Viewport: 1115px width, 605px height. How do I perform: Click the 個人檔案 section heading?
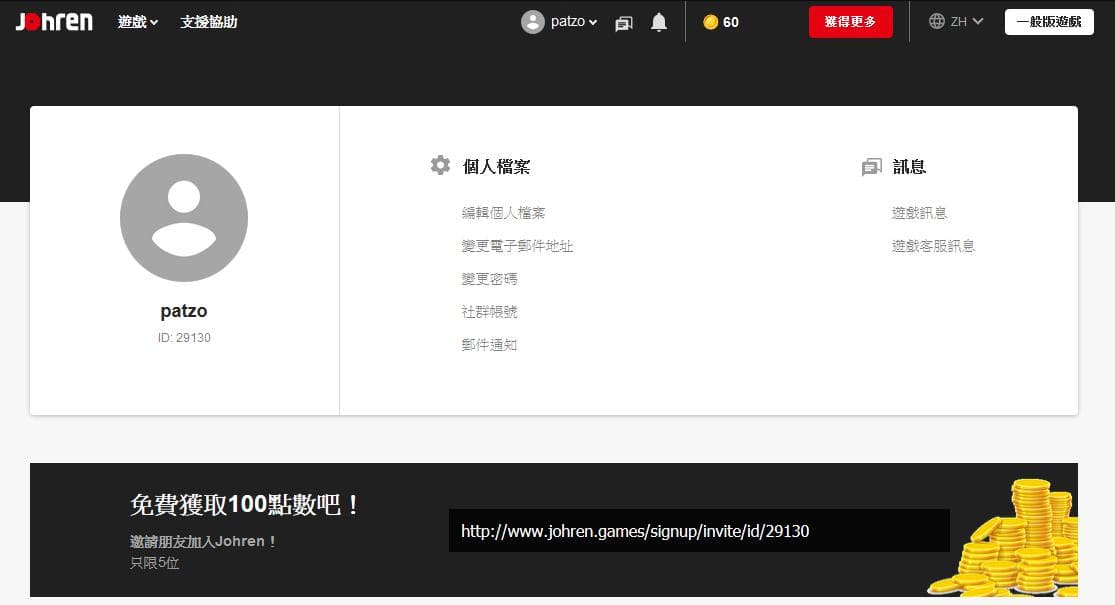pyautogui.click(x=496, y=166)
